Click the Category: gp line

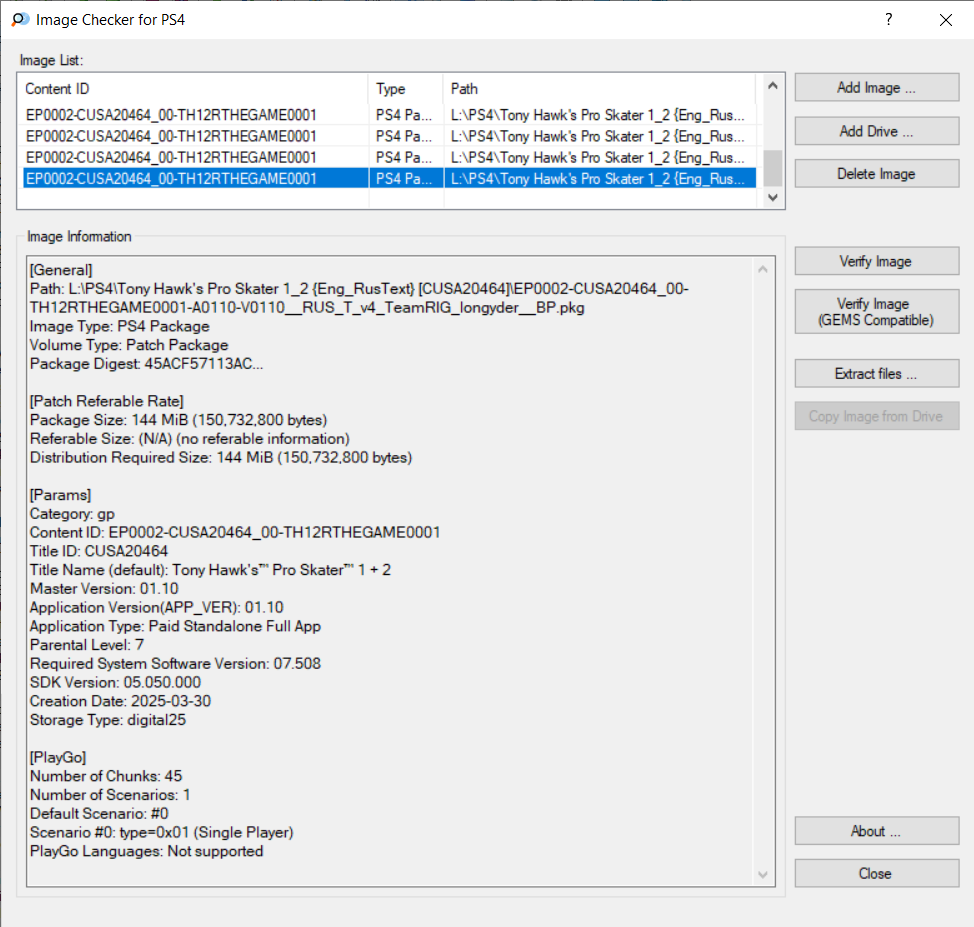[x=73, y=514]
